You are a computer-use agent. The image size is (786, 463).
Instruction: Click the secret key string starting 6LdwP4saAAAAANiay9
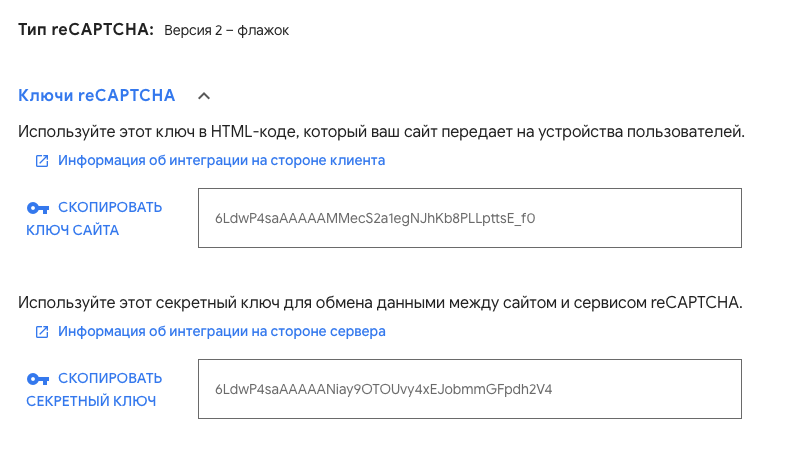pos(383,389)
